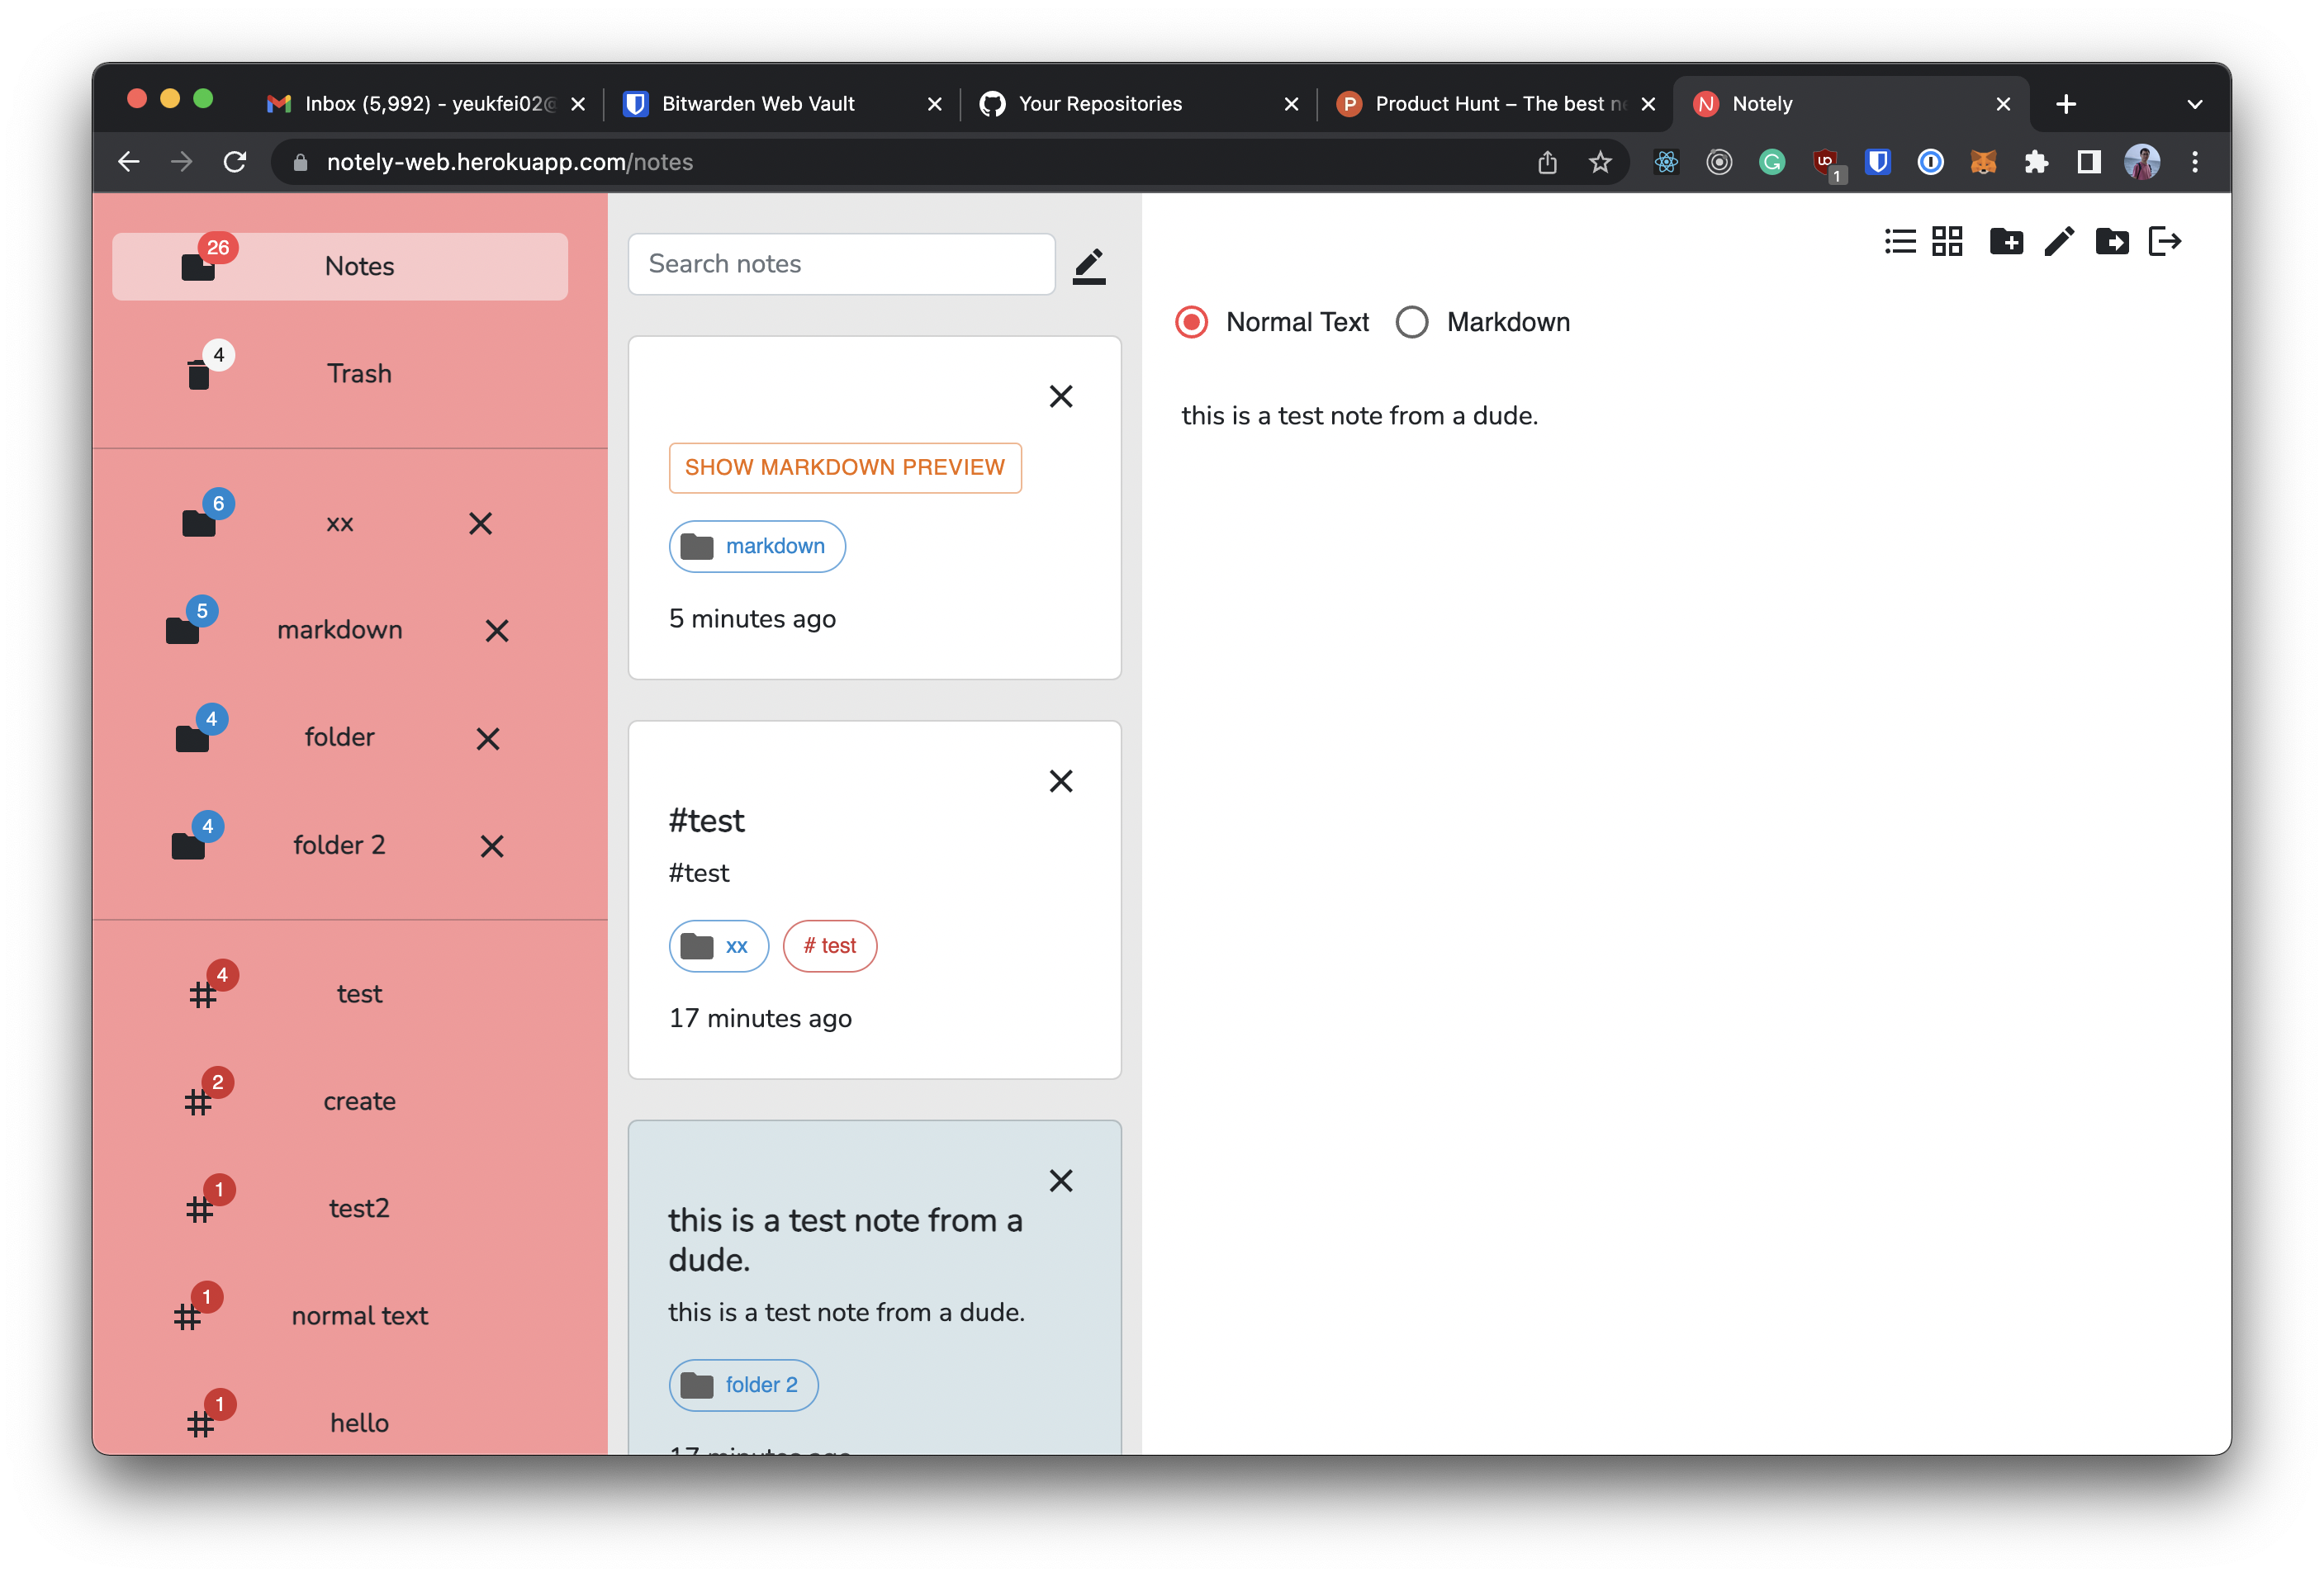Close the Product Hunt tab
2324x1577 pixels.
click(1648, 104)
